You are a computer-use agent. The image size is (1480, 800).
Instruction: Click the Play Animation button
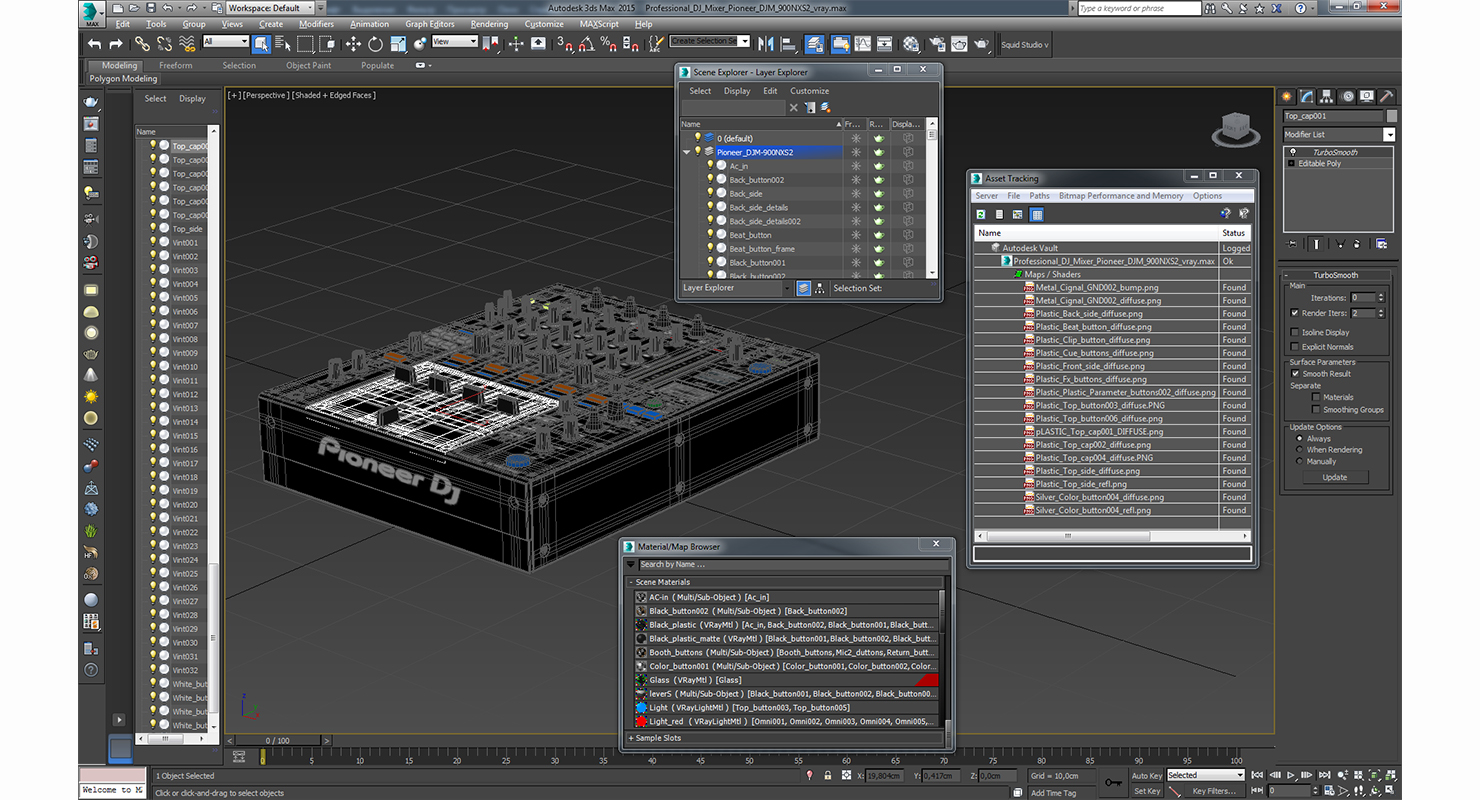pos(1291,775)
